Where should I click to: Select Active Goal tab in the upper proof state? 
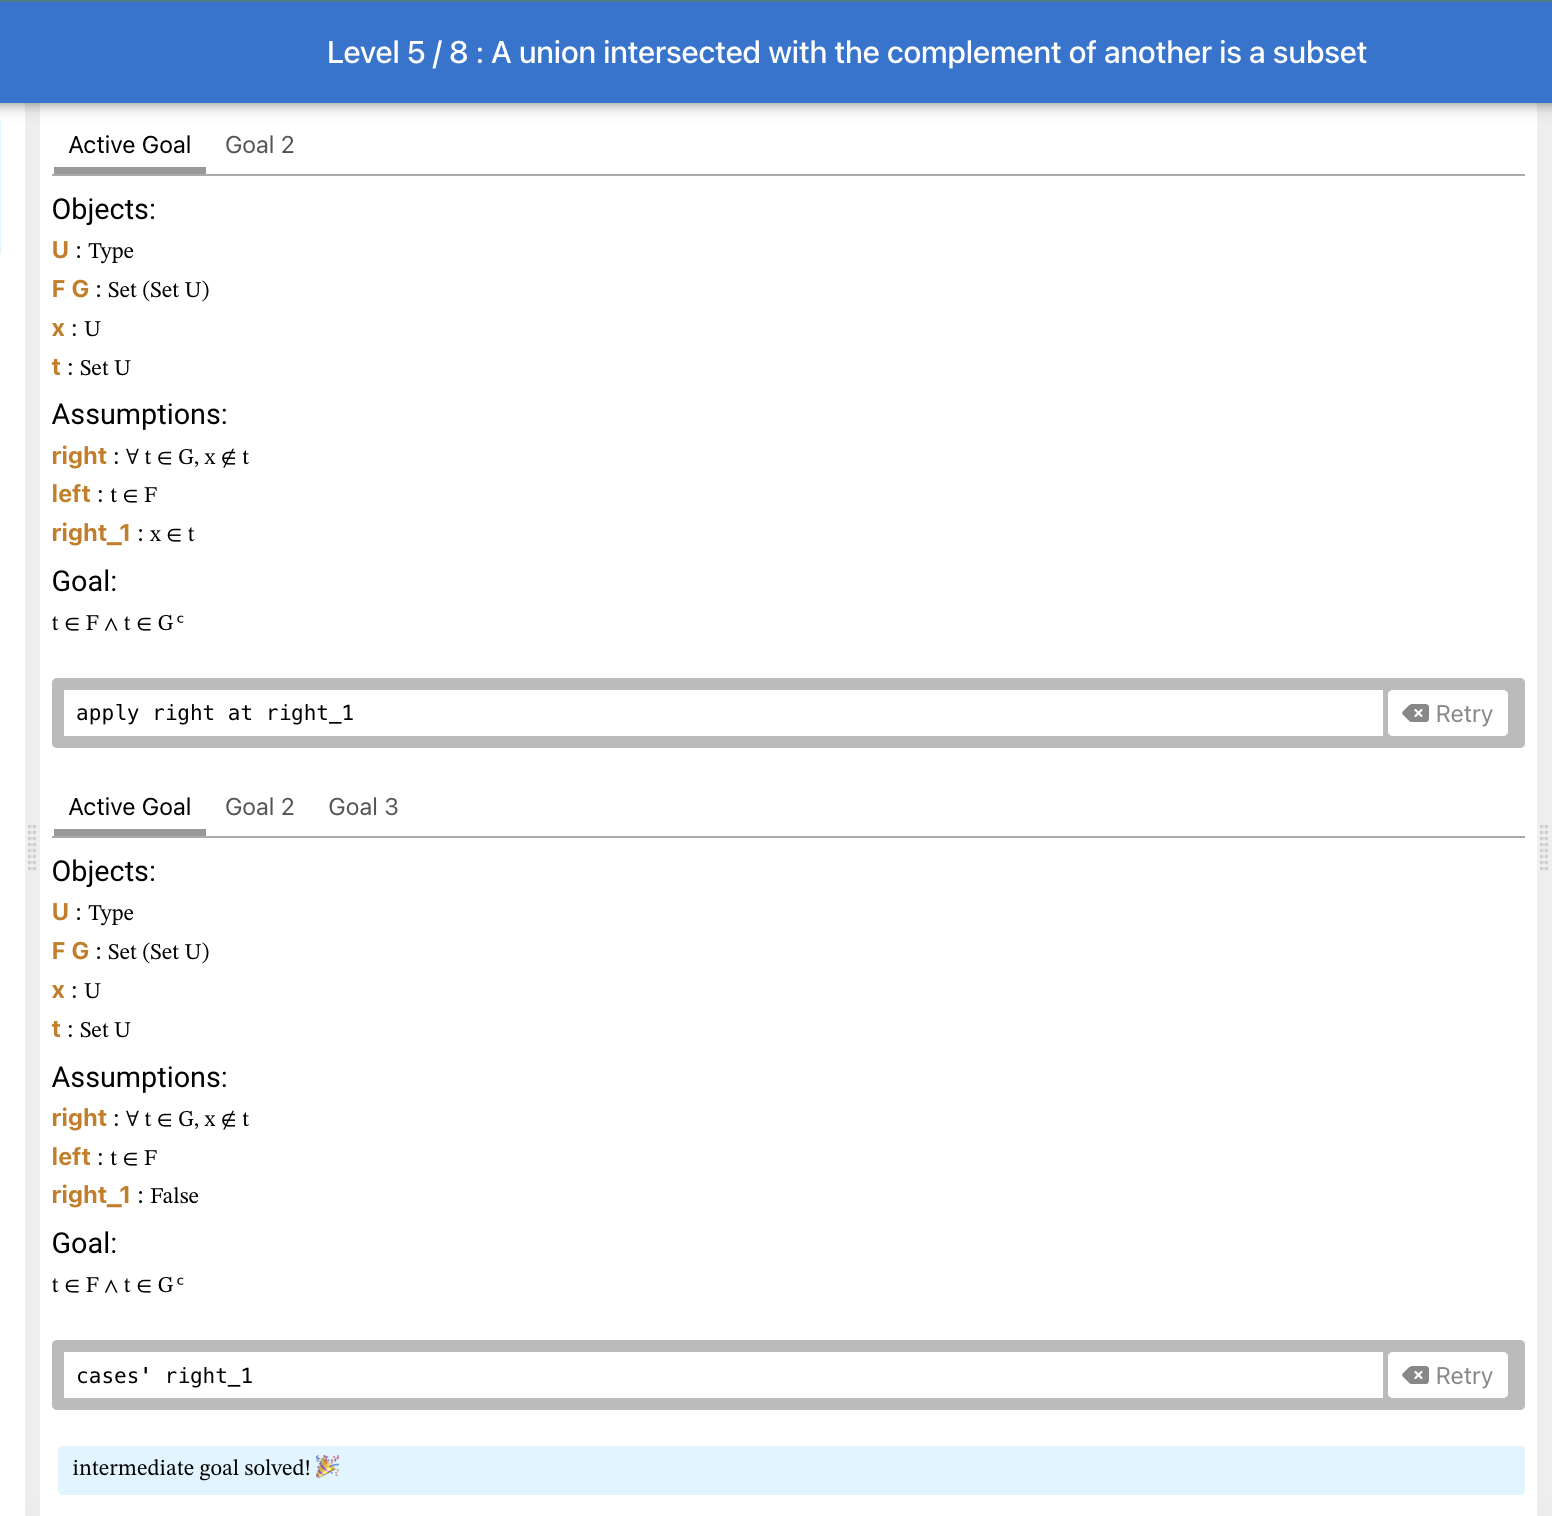point(129,145)
